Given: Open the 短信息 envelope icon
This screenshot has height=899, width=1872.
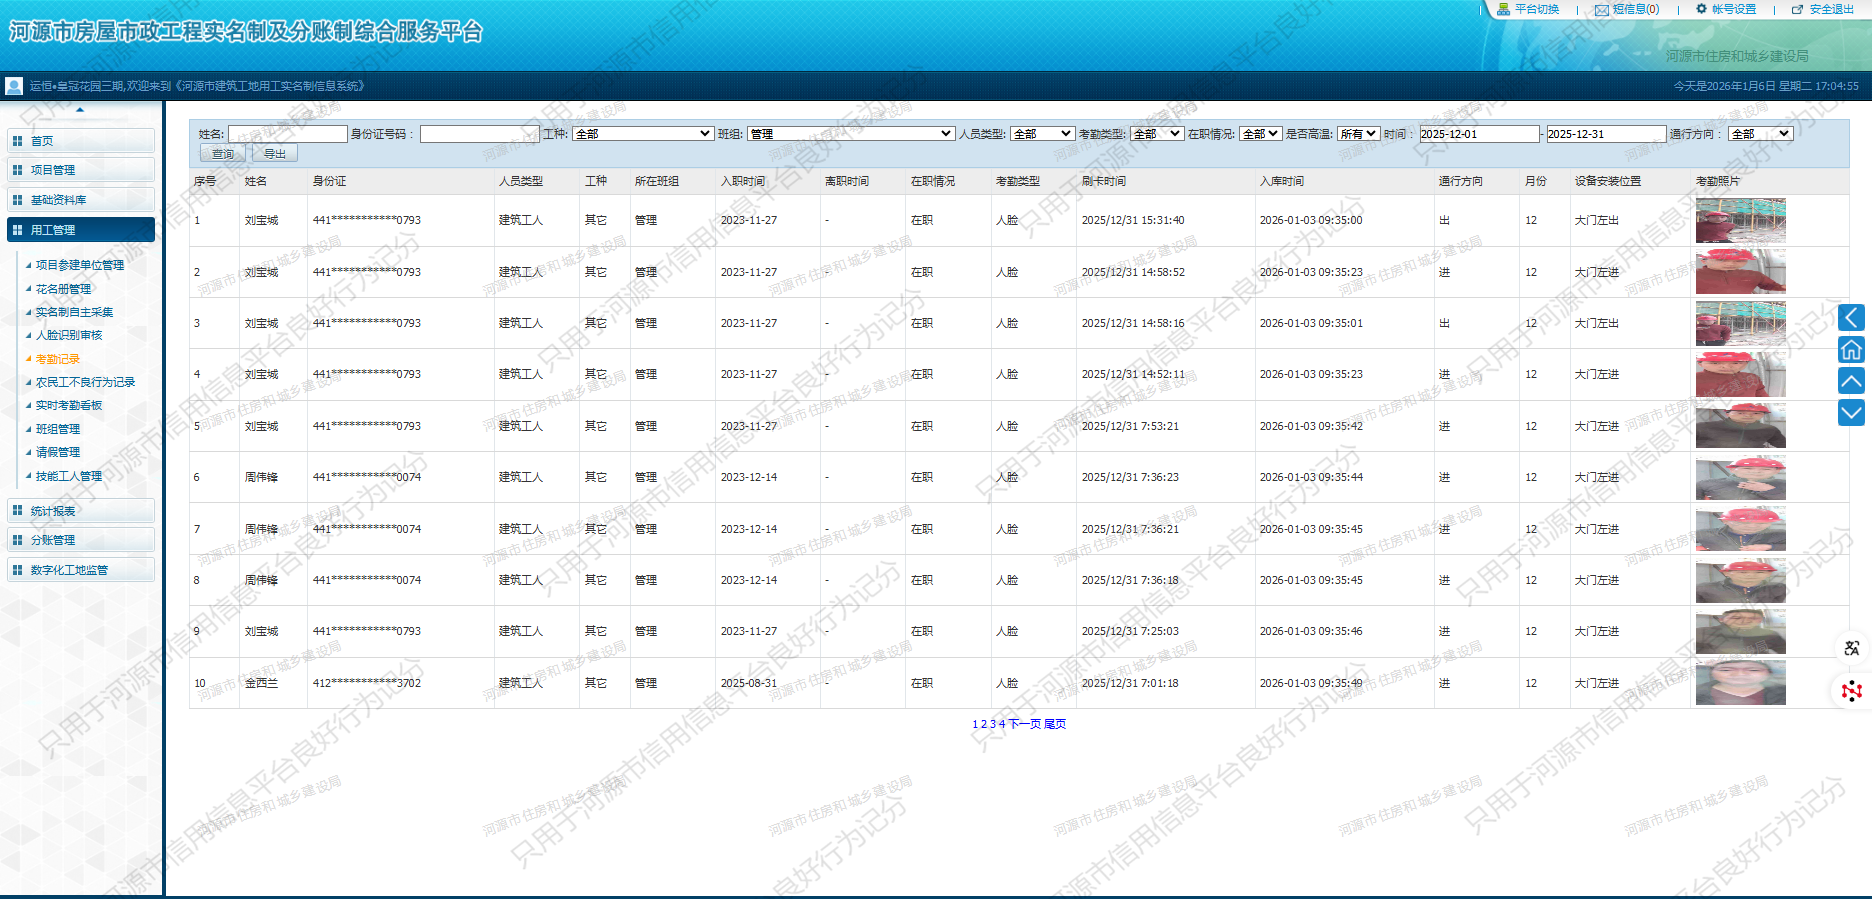Looking at the screenshot, I should 1602,10.
